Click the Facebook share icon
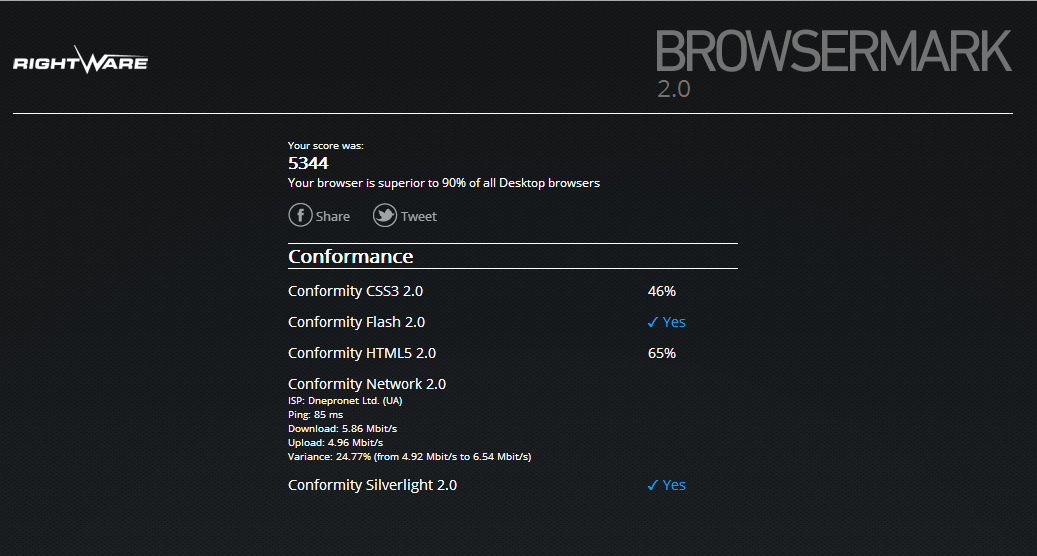 tap(300, 215)
